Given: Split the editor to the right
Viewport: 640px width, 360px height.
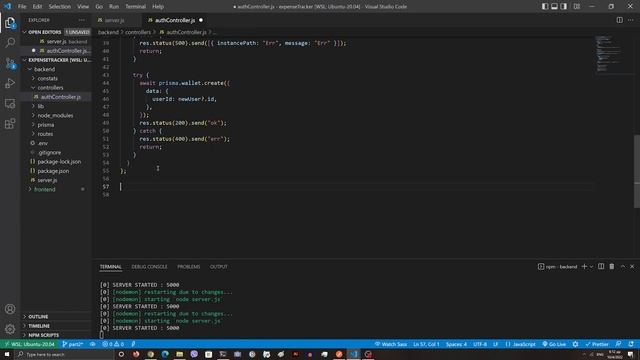Looking at the screenshot, I should click(620, 20).
